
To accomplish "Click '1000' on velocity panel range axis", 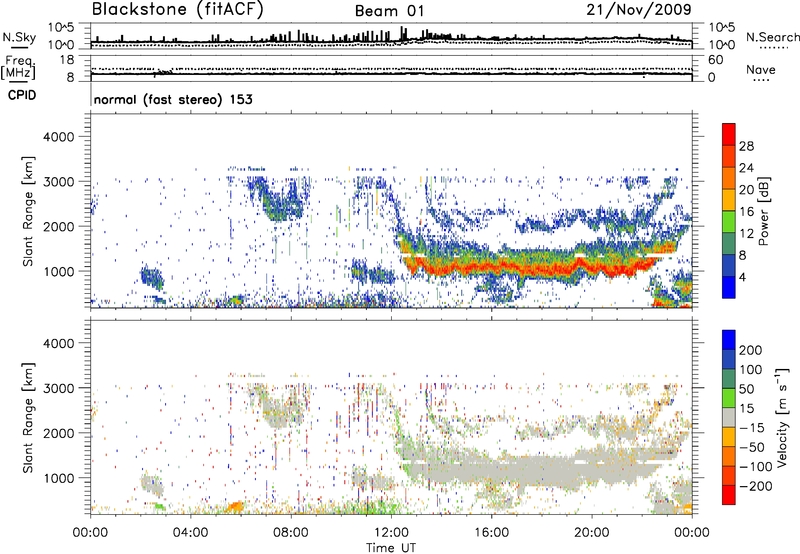I will pyautogui.click(x=58, y=479).
